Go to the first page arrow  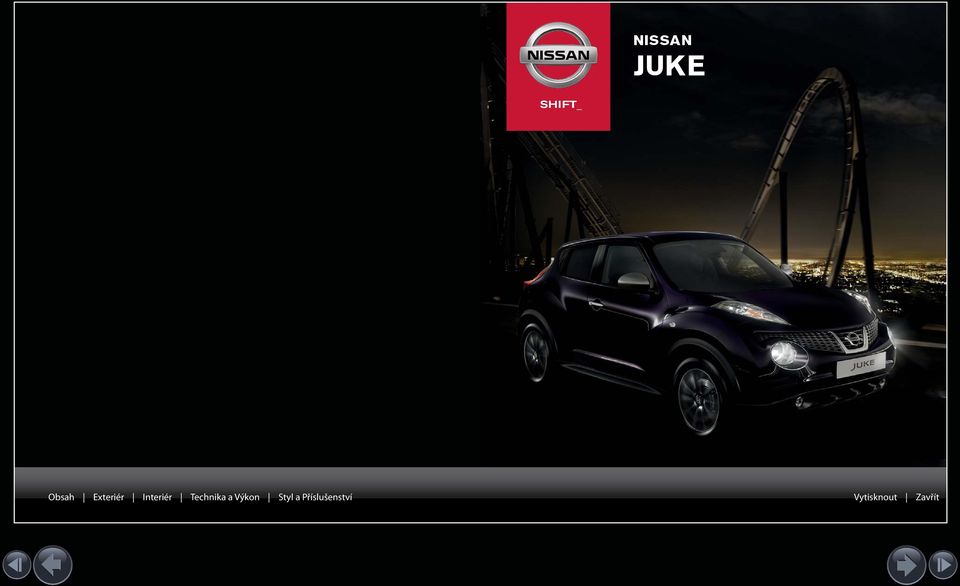(x=17, y=564)
